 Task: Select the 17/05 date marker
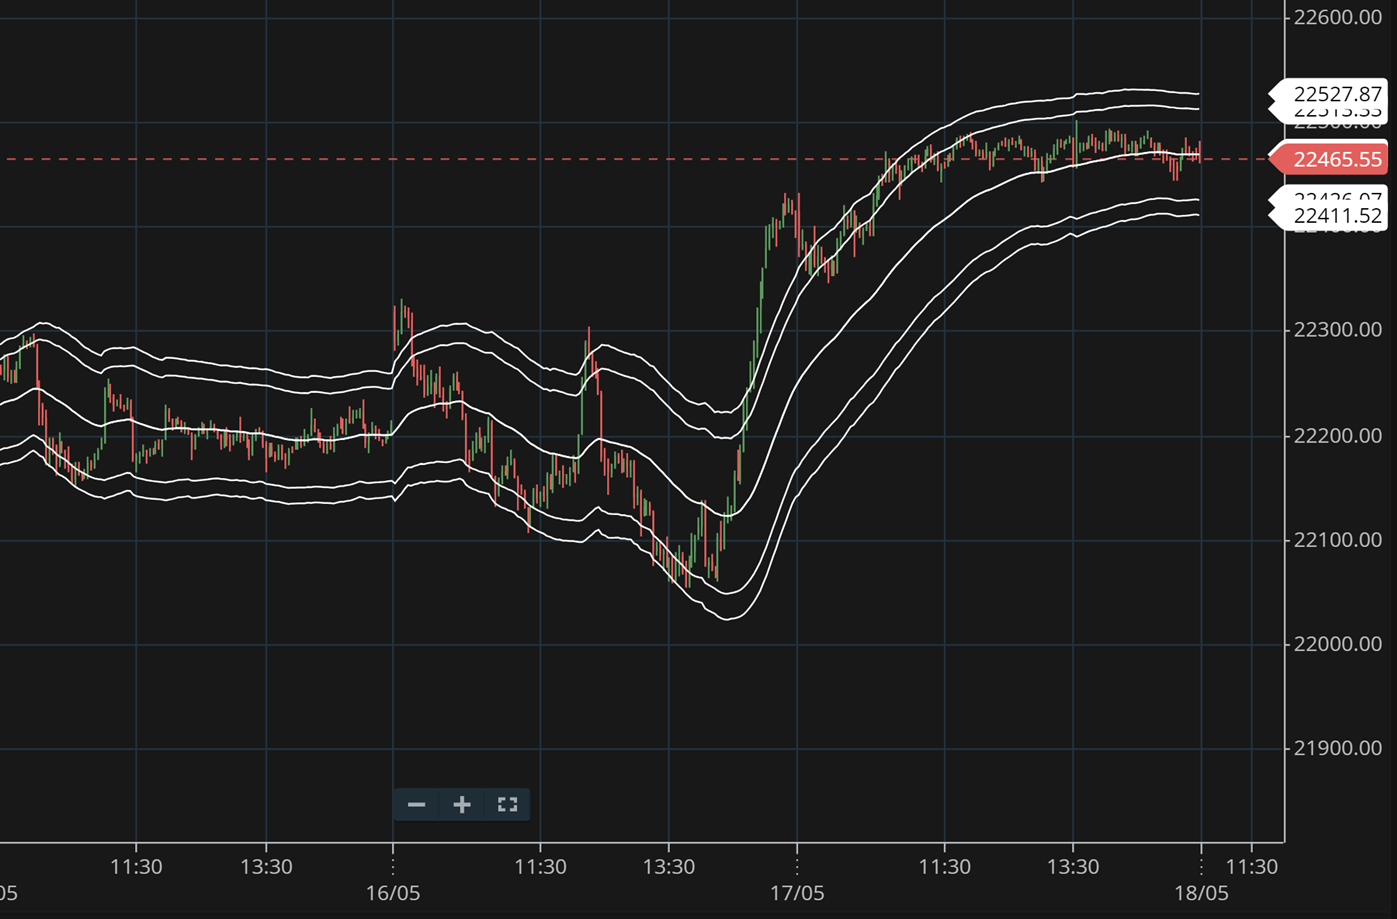click(797, 893)
